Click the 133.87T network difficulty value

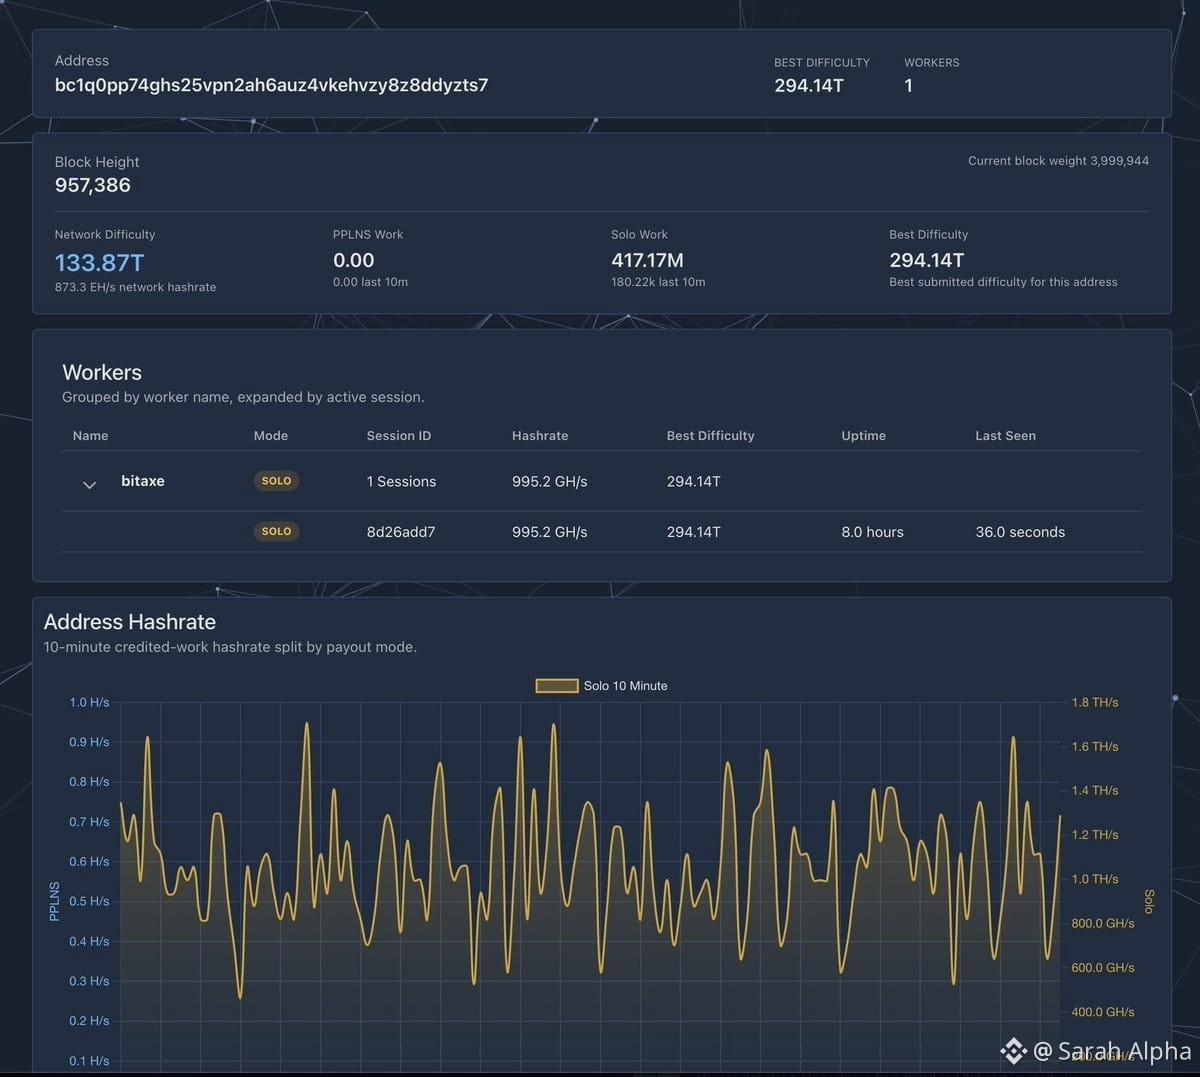99,263
